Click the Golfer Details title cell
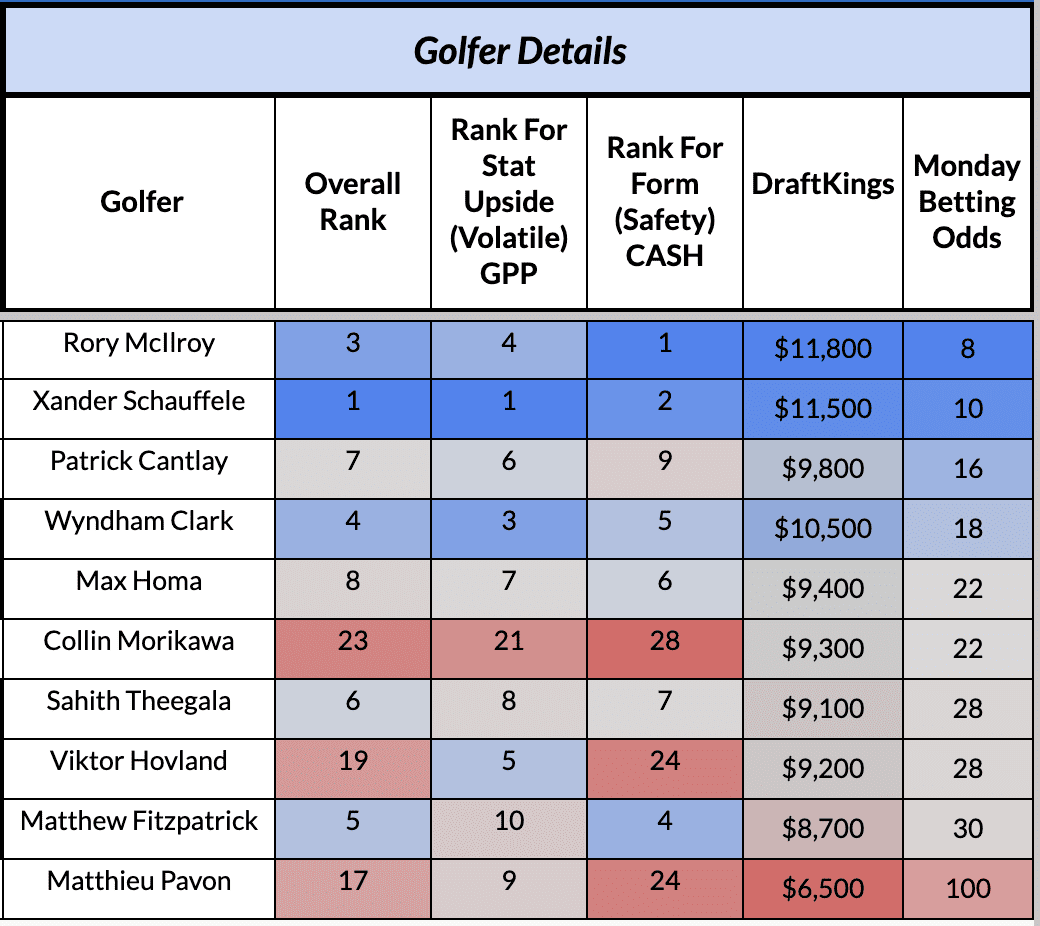Screen dimensions: 1040x926 (518, 50)
